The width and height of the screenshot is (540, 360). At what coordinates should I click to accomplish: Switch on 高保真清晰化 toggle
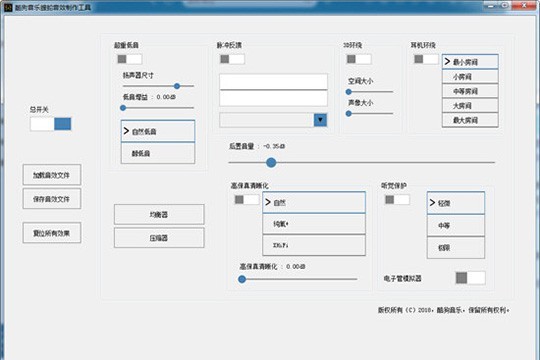[x=247, y=199]
